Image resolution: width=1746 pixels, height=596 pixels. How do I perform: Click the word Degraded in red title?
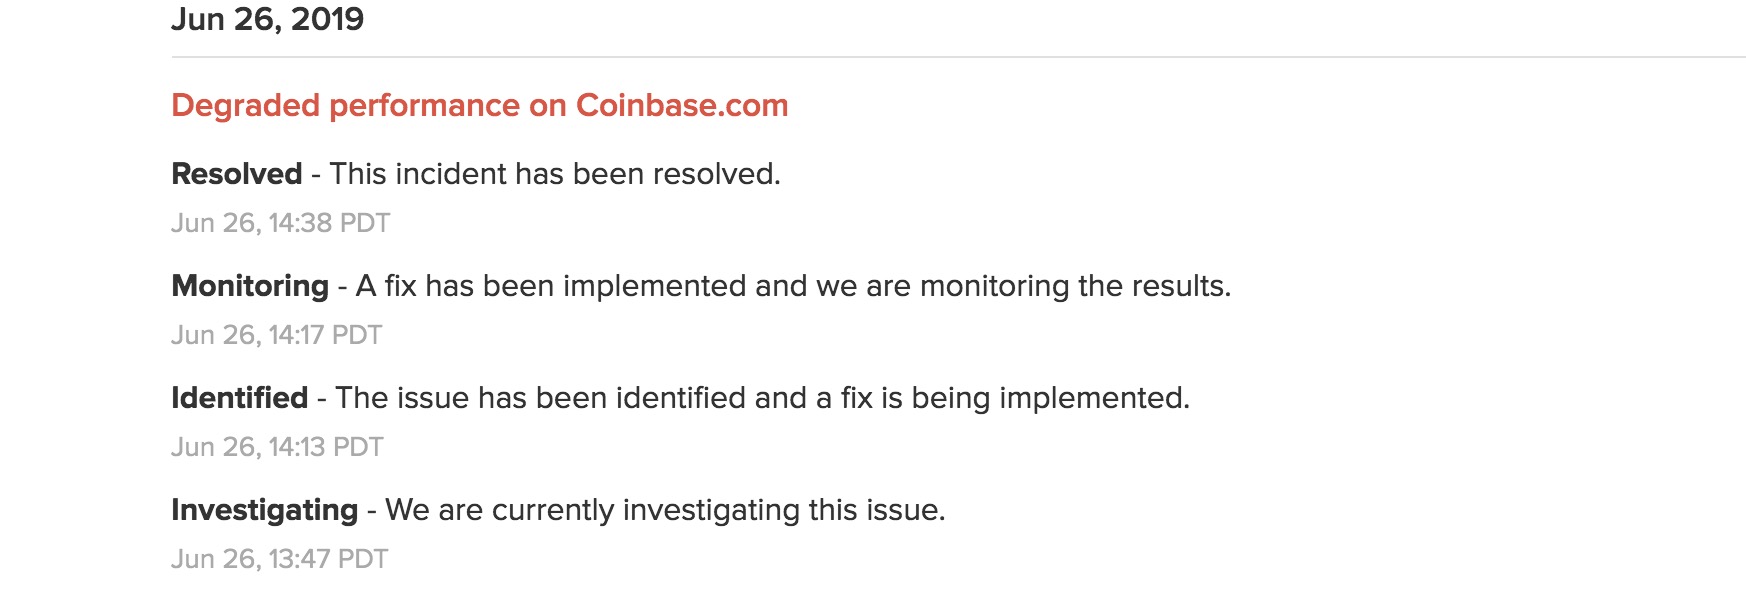[x=246, y=106]
